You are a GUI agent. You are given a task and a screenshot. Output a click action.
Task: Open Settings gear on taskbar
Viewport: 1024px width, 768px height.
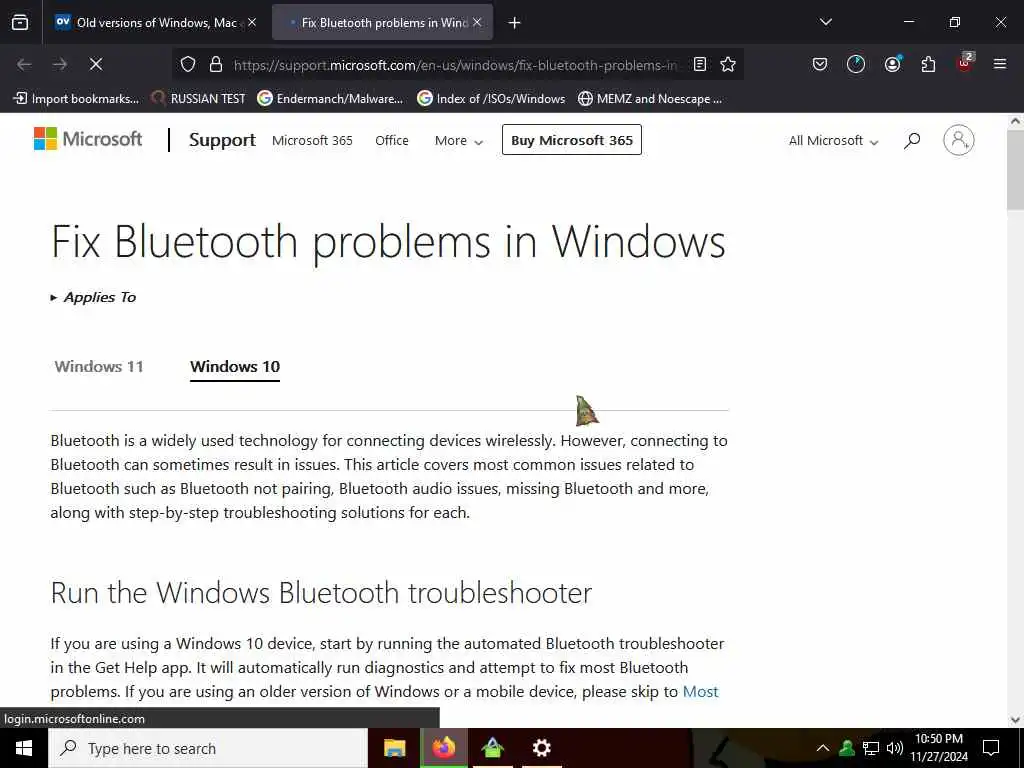[541, 748]
